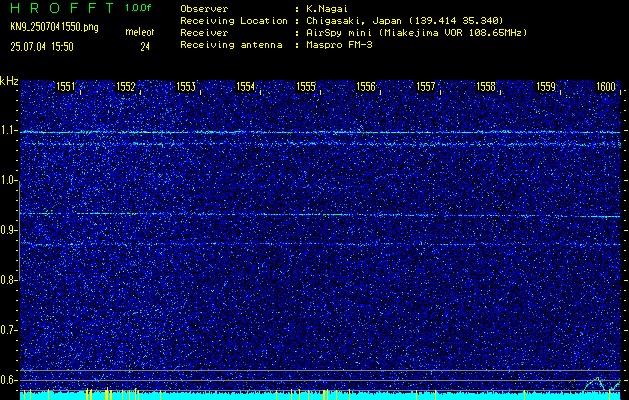Click the 0.9 frequency axis label
The width and height of the screenshot is (629, 400).
click(x=7, y=230)
